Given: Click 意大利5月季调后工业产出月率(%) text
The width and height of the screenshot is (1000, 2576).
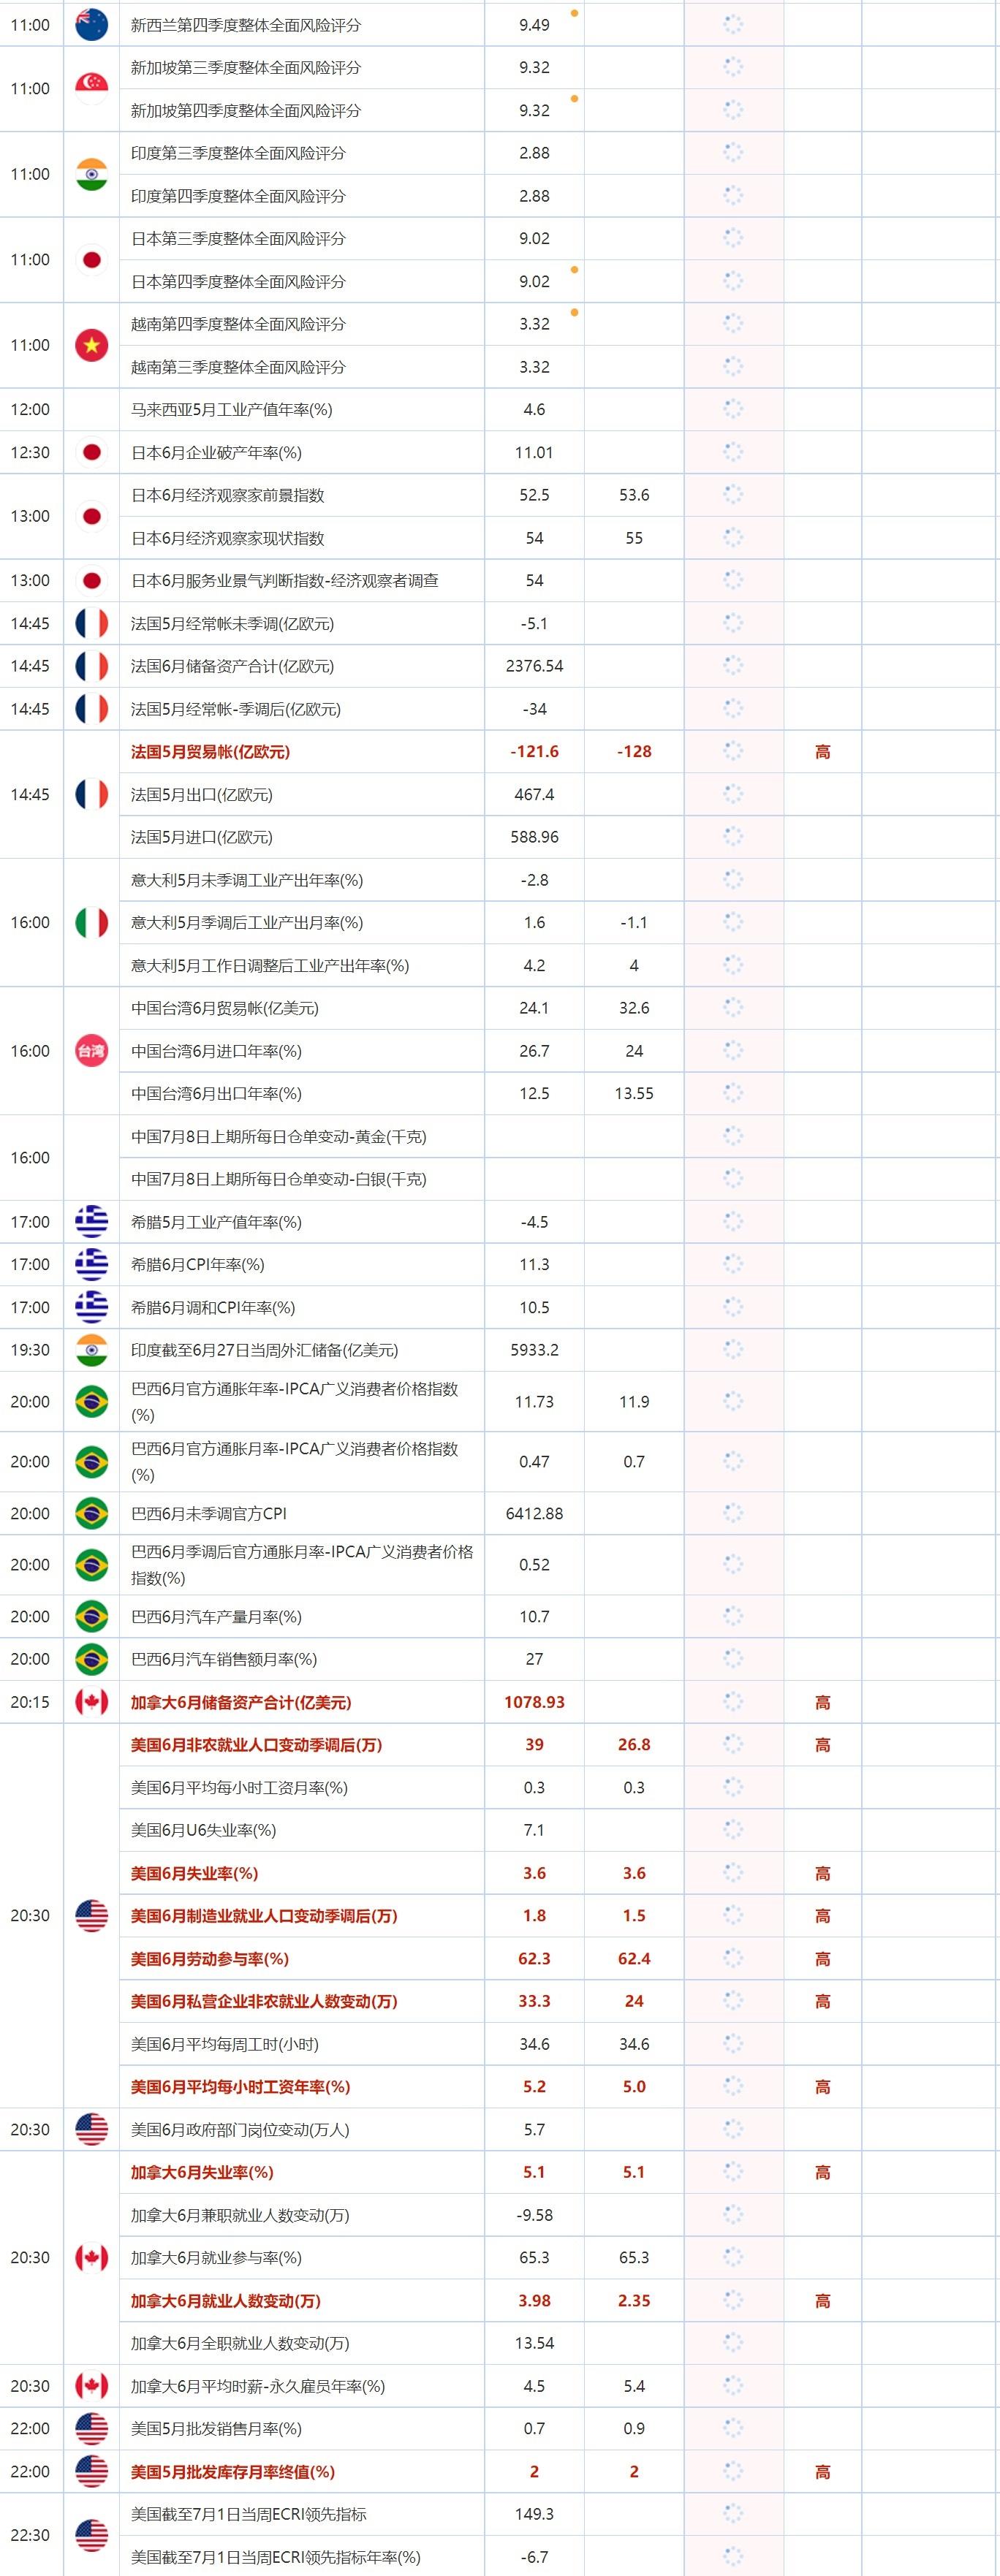Looking at the screenshot, I should pos(247,922).
